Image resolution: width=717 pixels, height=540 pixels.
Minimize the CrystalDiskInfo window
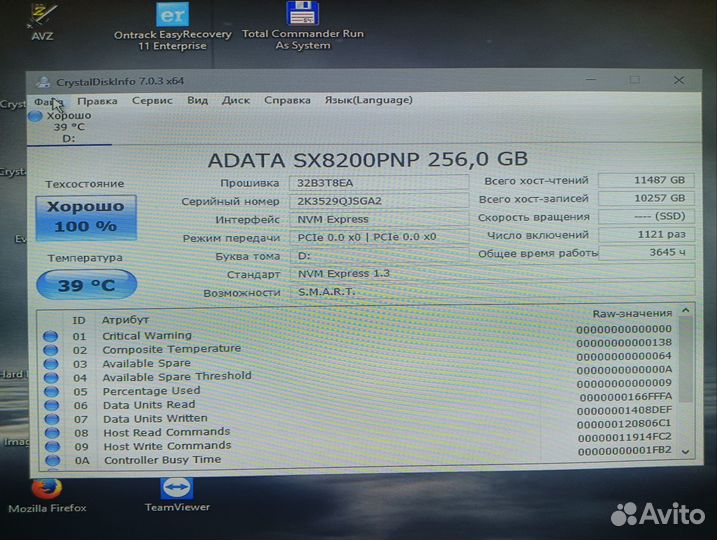[591, 80]
